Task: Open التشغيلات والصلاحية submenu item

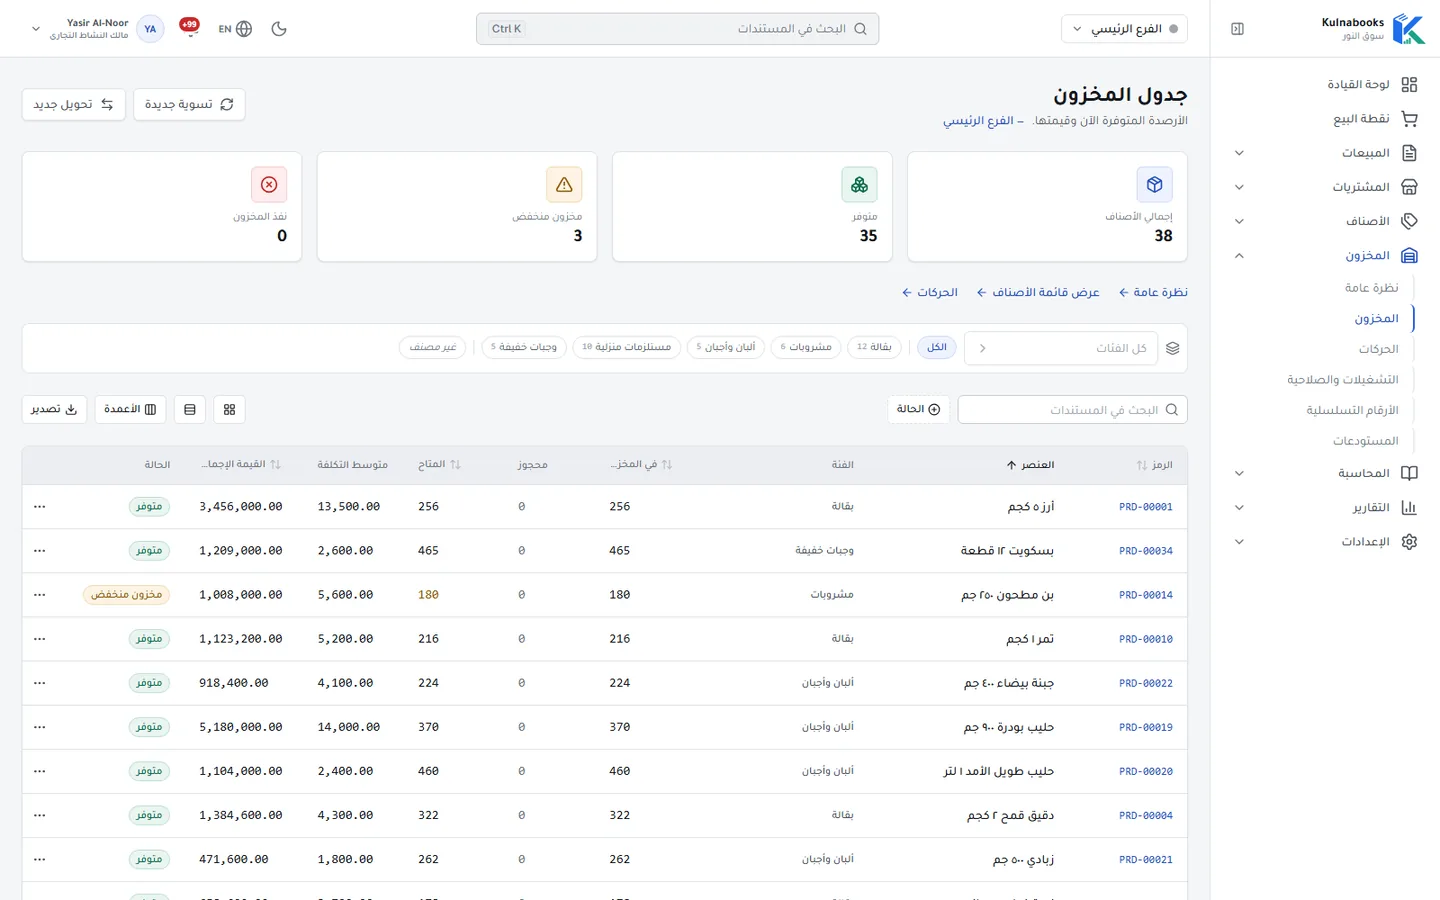Action: click(1342, 380)
